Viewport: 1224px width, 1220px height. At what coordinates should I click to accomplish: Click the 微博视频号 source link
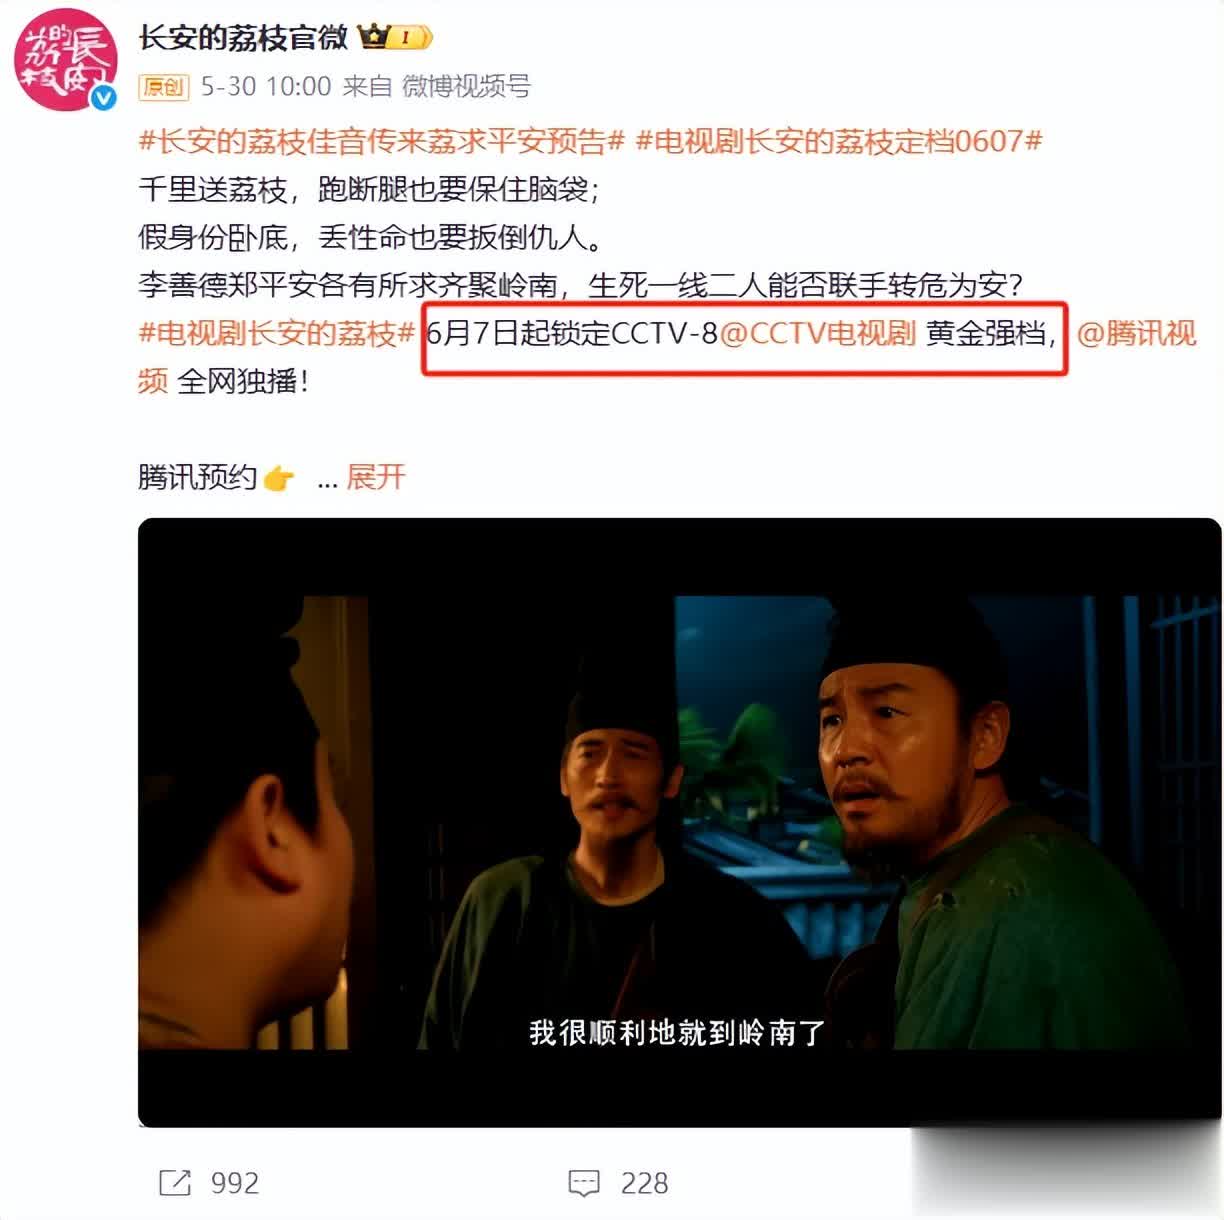[466, 87]
